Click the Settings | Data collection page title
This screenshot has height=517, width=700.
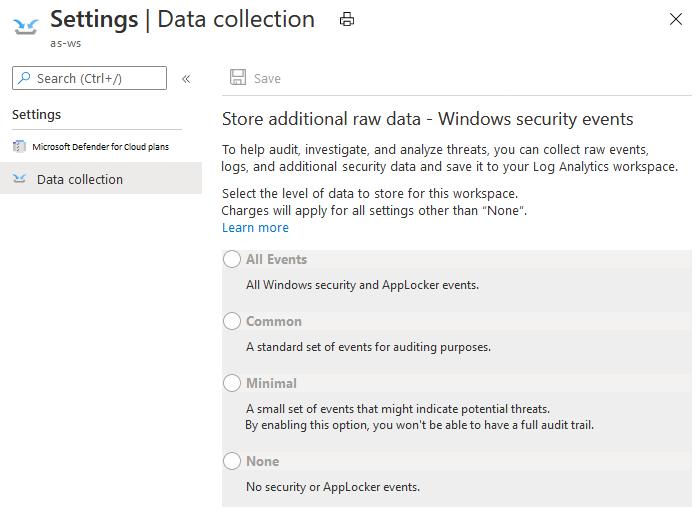(x=182, y=19)
